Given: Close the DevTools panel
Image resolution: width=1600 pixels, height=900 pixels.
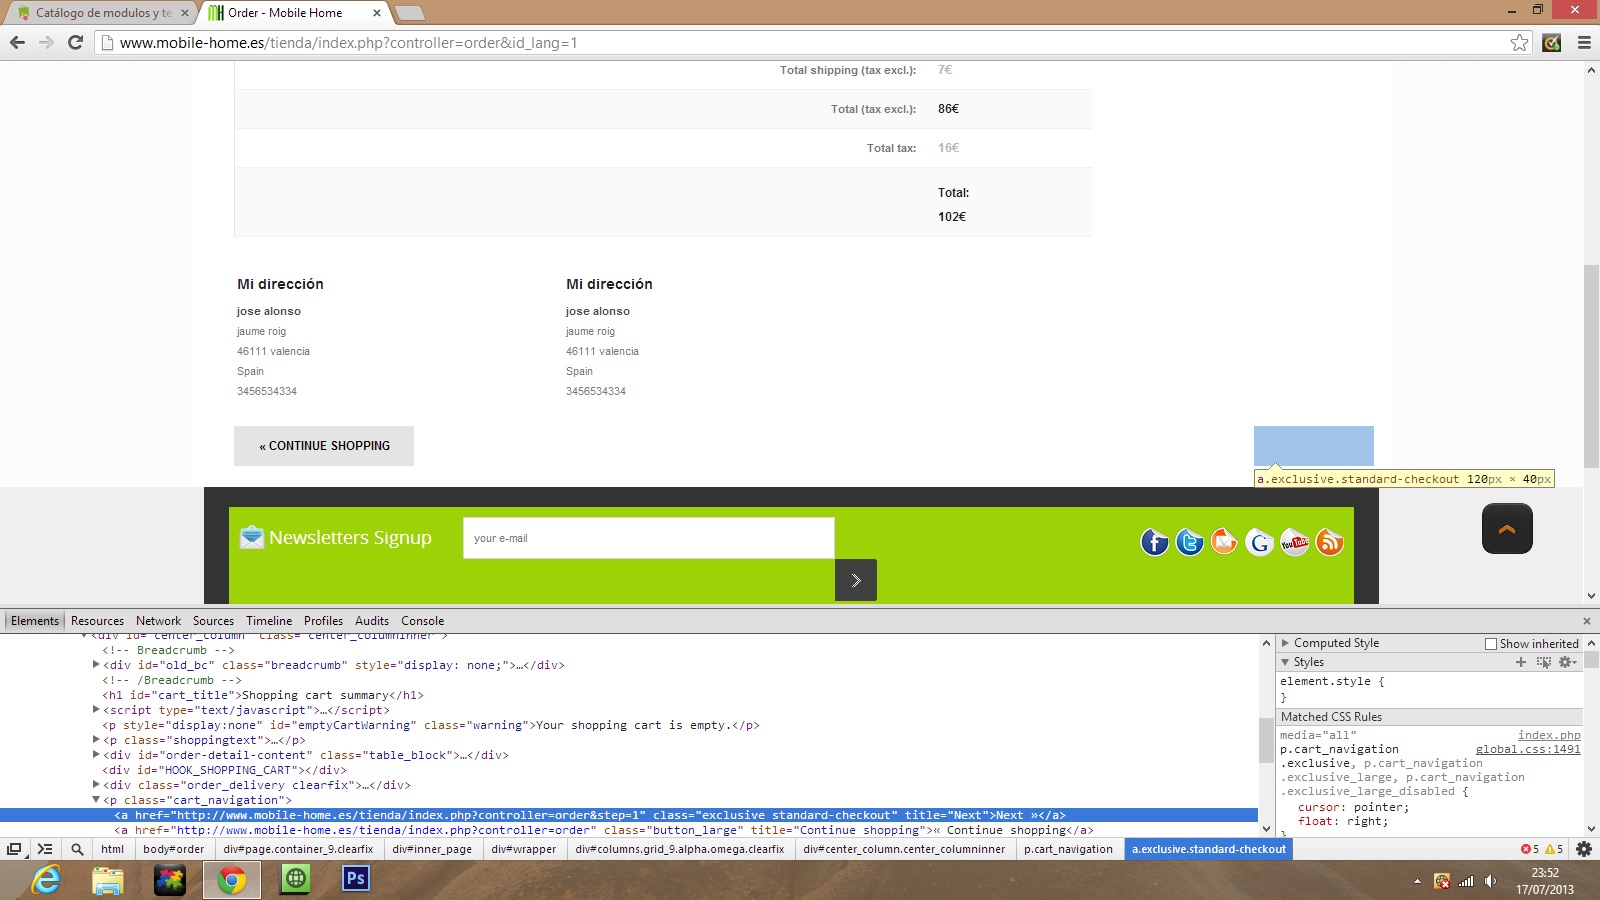Looking at the screenshot, I should coord(1586,621).
